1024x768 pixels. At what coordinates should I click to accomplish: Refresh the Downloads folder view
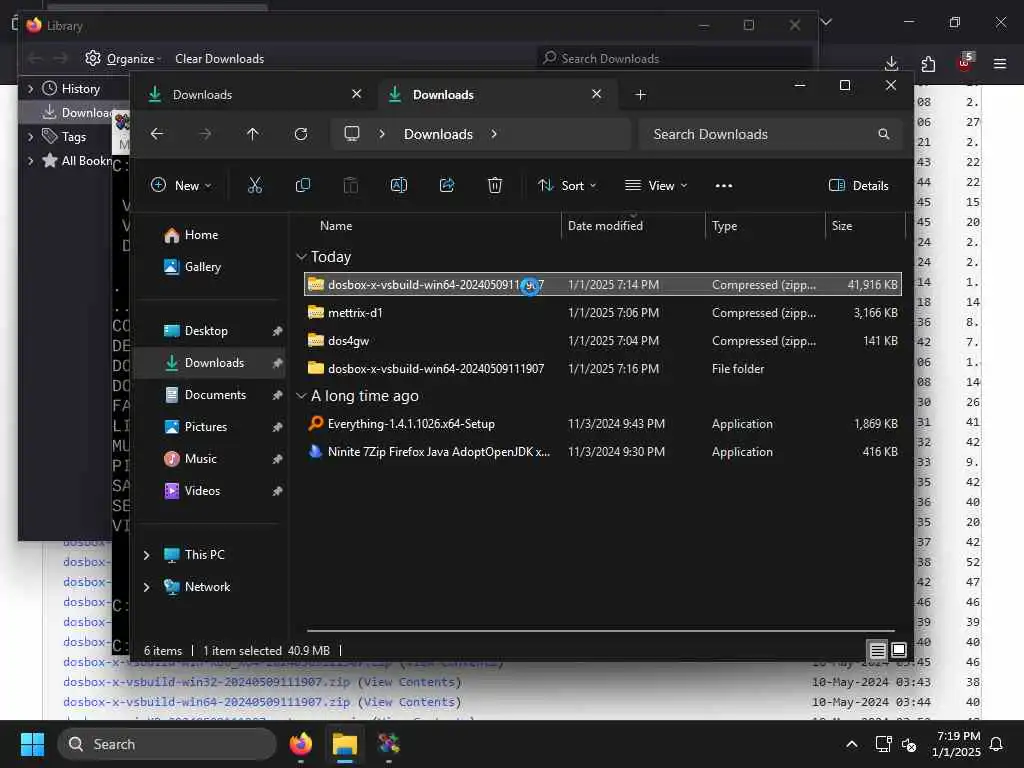(301, 134)
